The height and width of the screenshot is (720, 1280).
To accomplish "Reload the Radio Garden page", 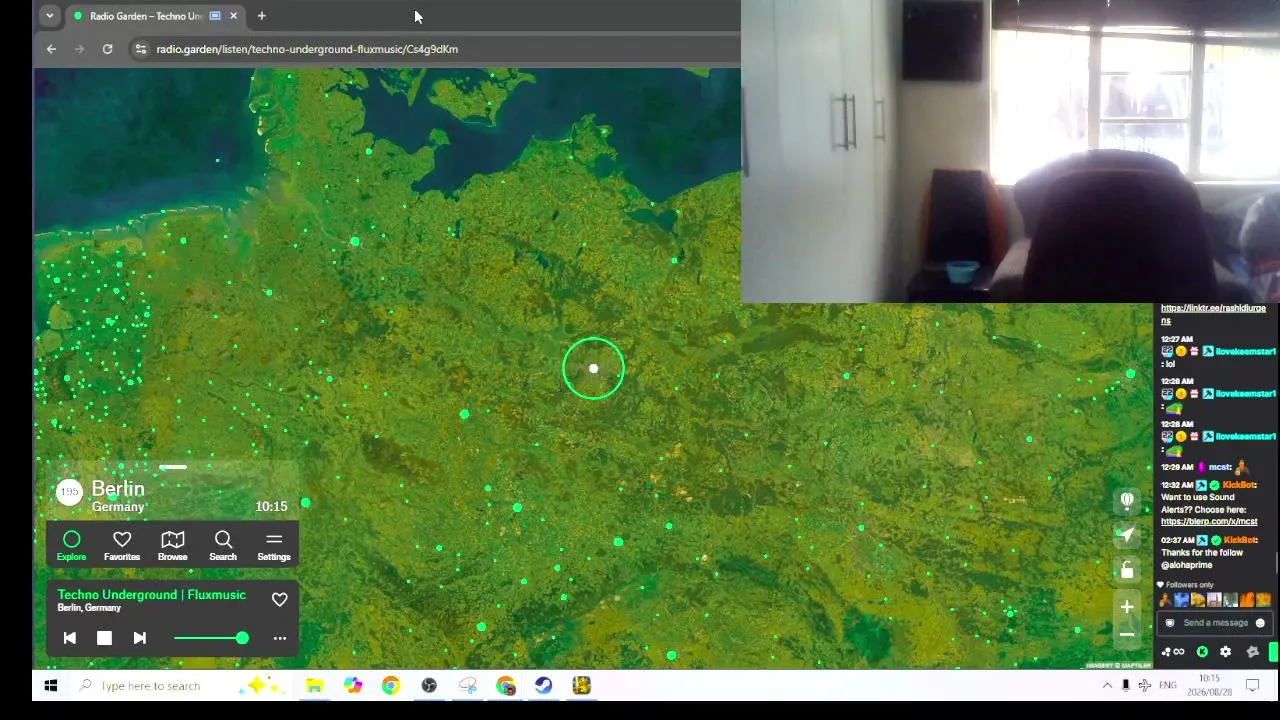I will pyautogui.click(x=107, y=49).
